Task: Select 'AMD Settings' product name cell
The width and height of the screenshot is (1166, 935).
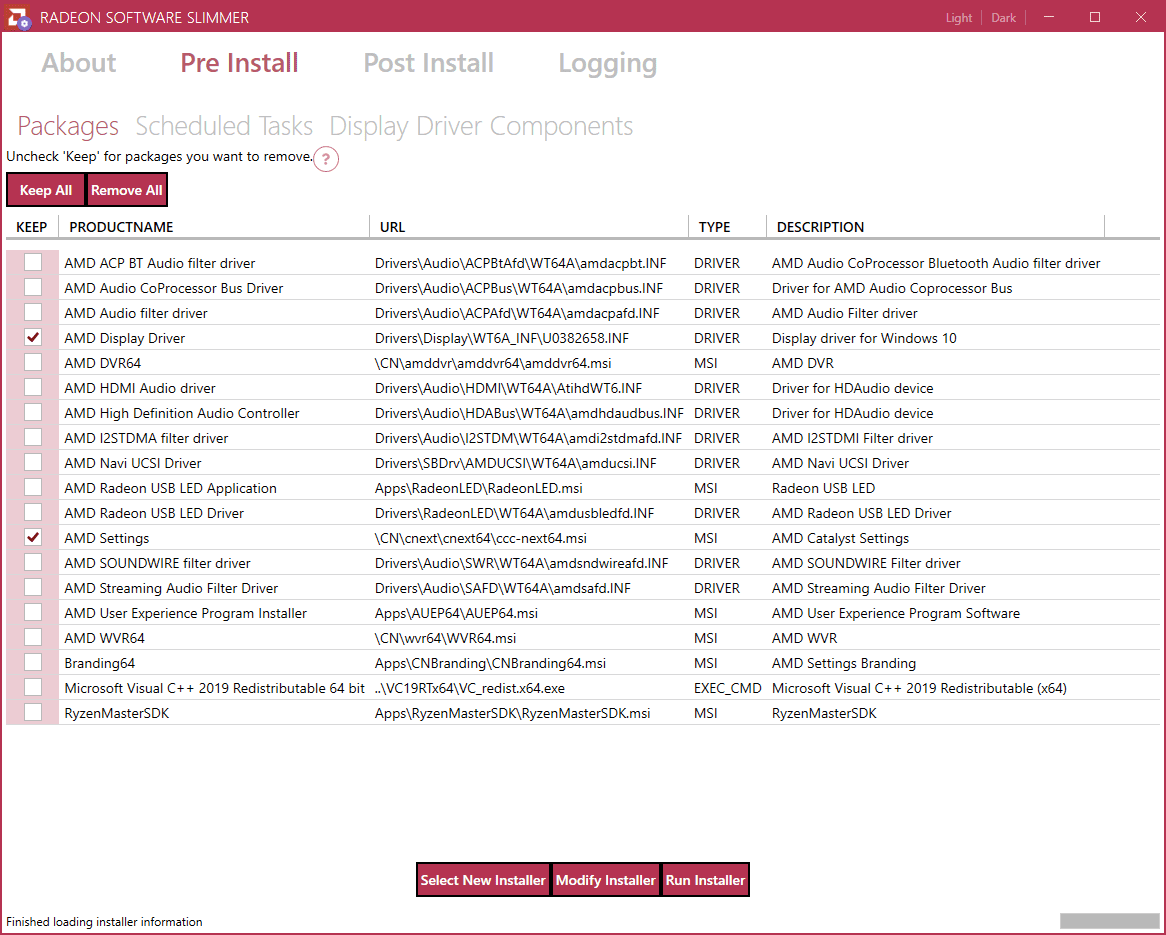Action: 106,538
